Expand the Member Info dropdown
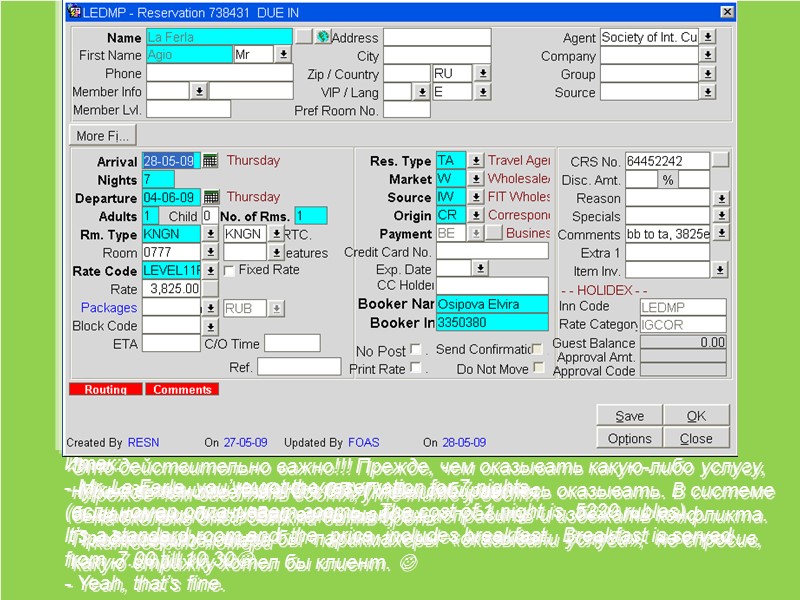Image resolution: width=800 pixels, height=600 pixels. (199, 91)
